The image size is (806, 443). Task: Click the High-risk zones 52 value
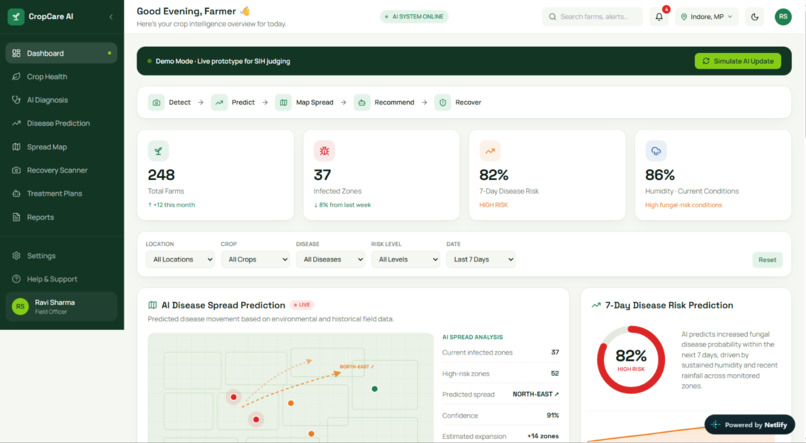[x=555, y=374]
